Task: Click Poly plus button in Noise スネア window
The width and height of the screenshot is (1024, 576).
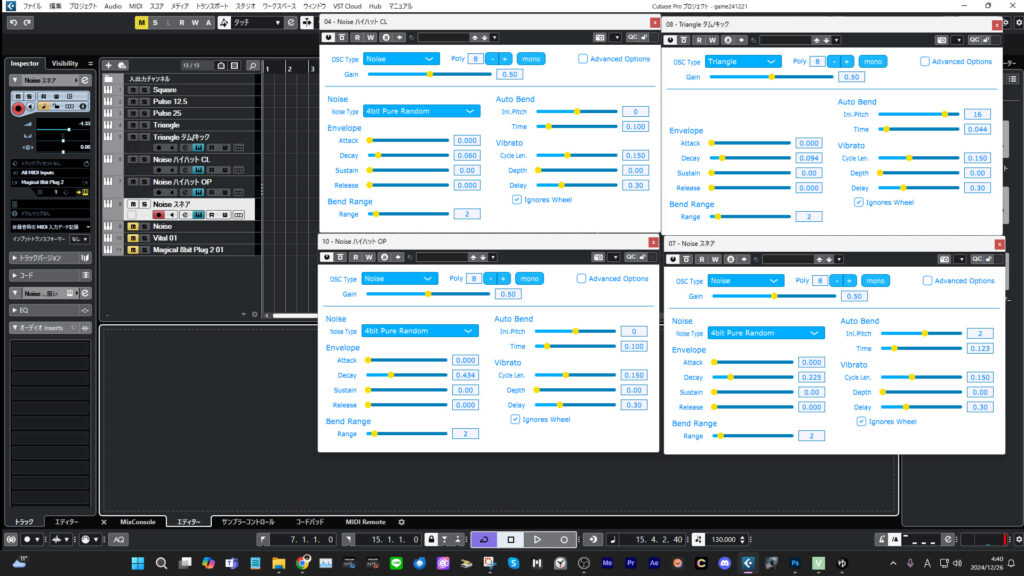Action: 849,281
